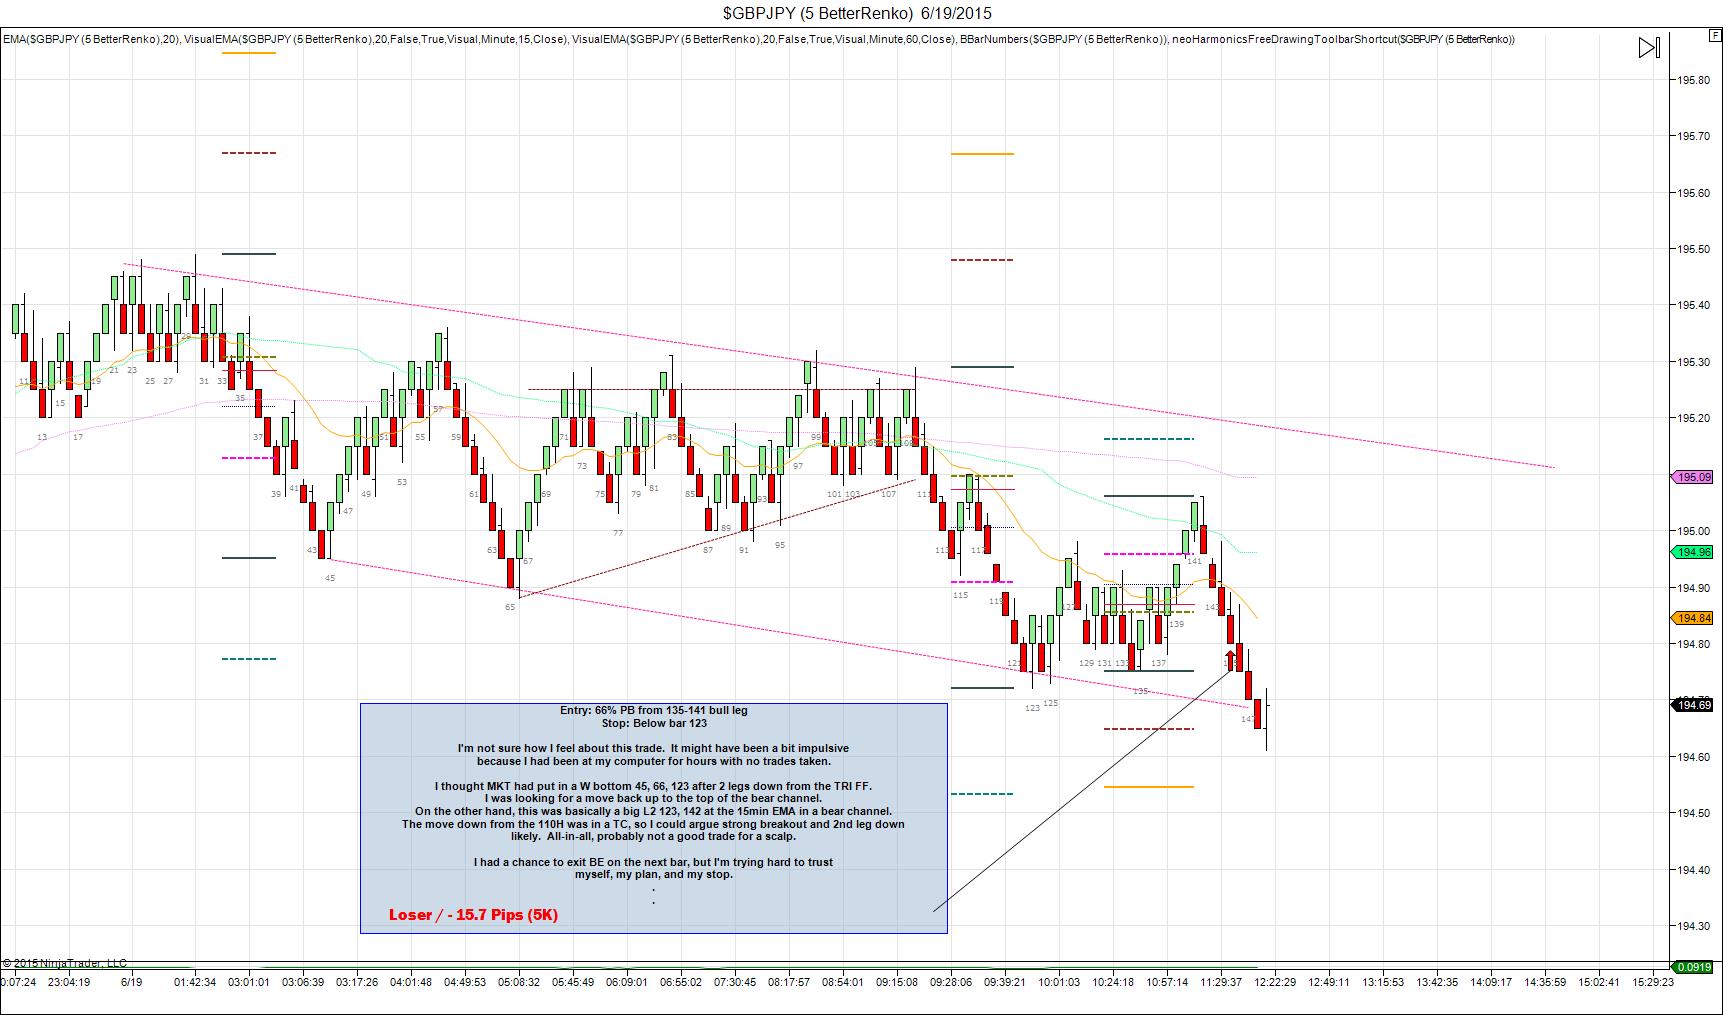Screen dimensions: 1723x1015
Task: Click the 05:08:32 time axis label
Action: [x=519, y=982]
